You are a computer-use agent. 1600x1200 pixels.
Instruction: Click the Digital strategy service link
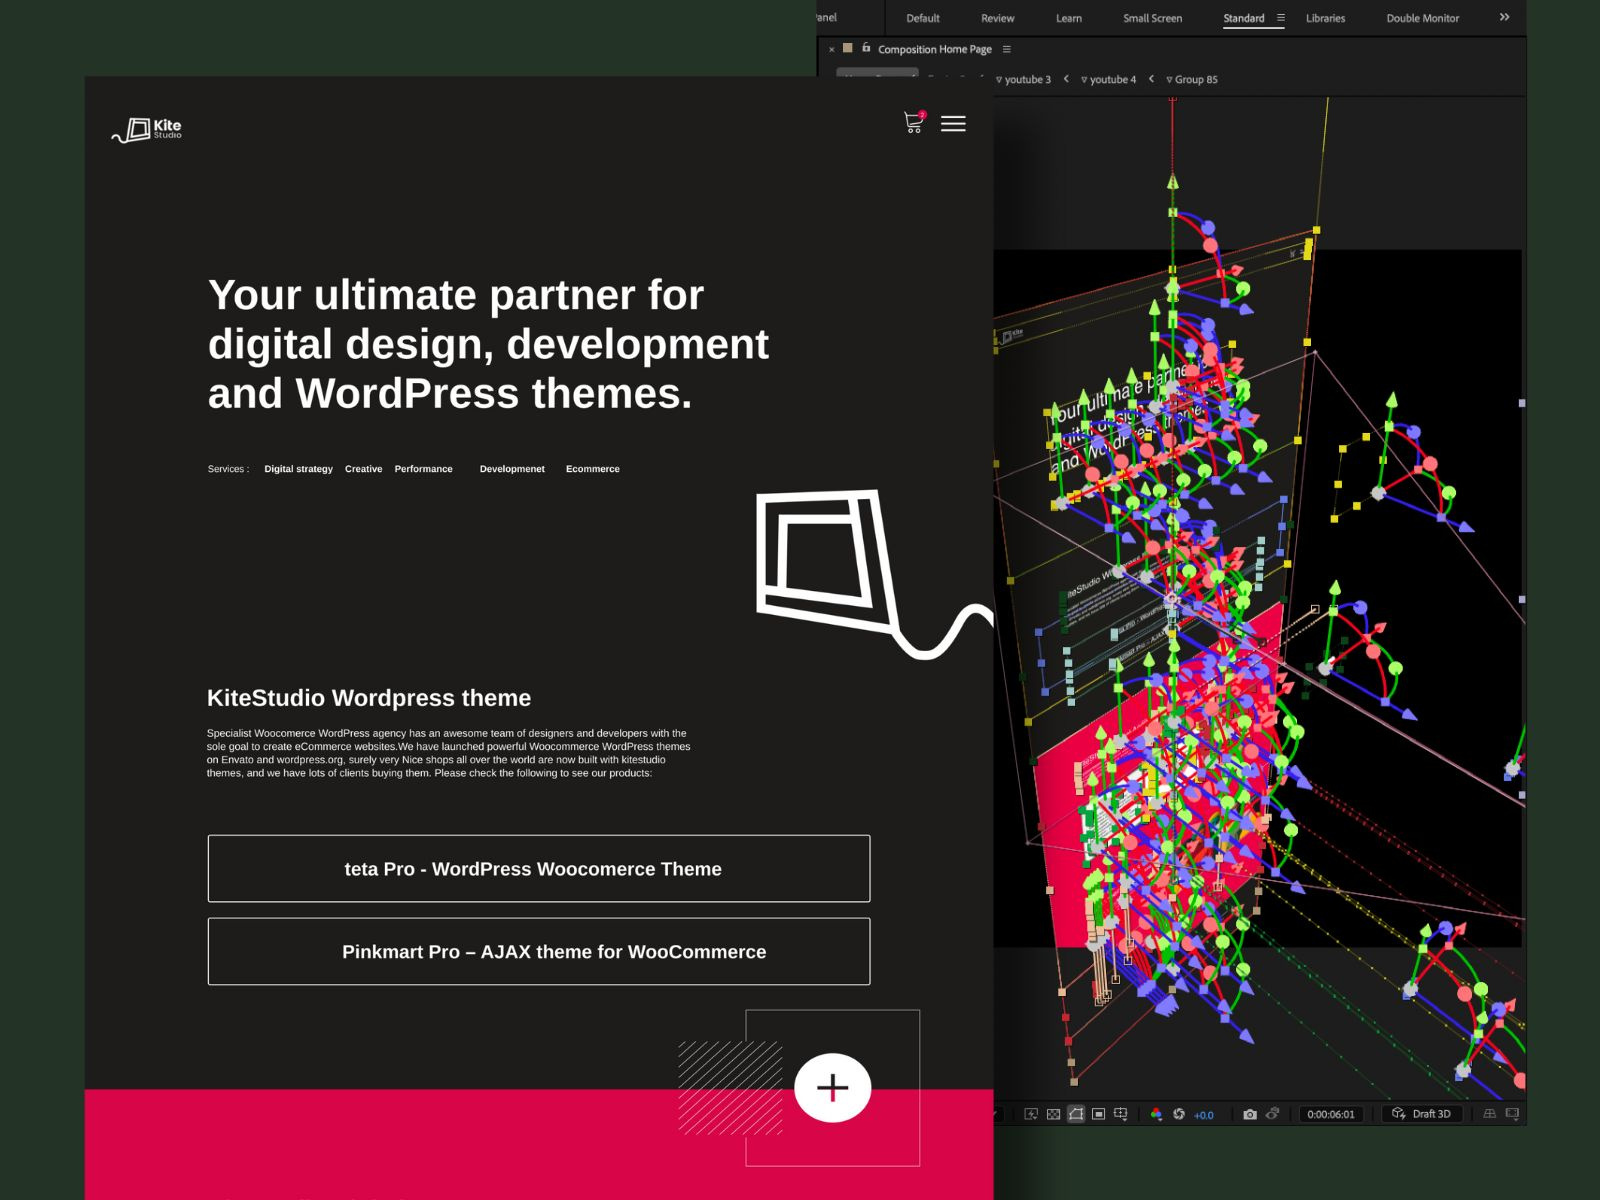[x=298, y=469]
